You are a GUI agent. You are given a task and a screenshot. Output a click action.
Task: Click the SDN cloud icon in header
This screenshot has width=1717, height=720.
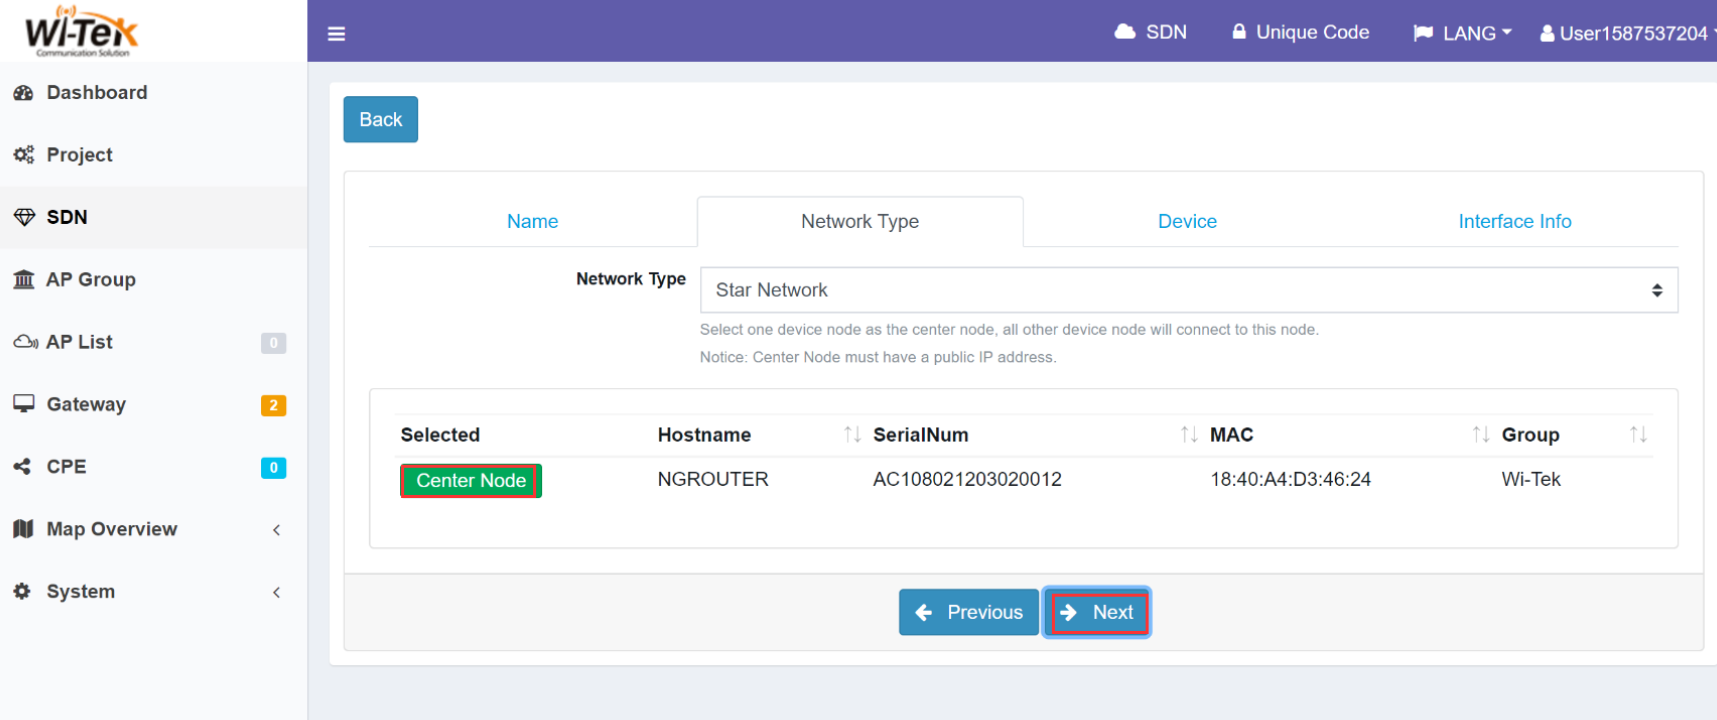pos(1125,32)
